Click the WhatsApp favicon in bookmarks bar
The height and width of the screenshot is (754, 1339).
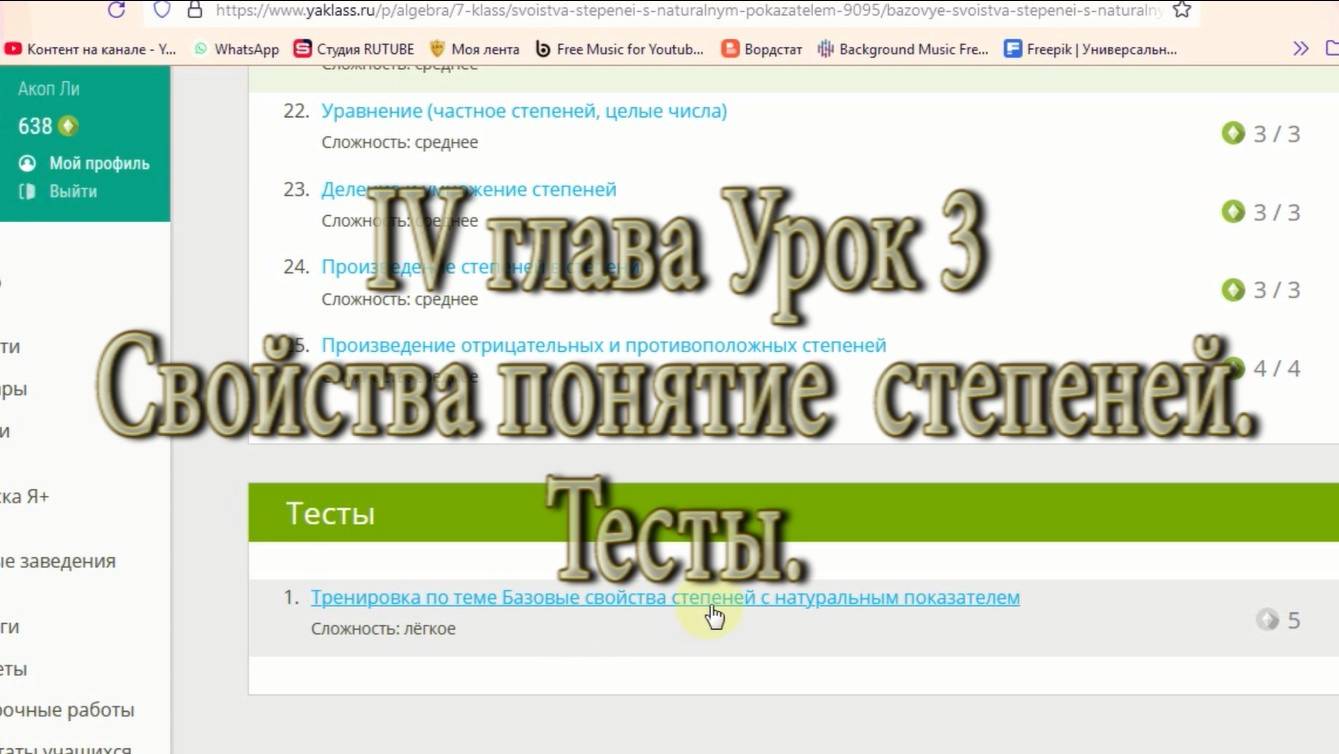click(201, 48)
